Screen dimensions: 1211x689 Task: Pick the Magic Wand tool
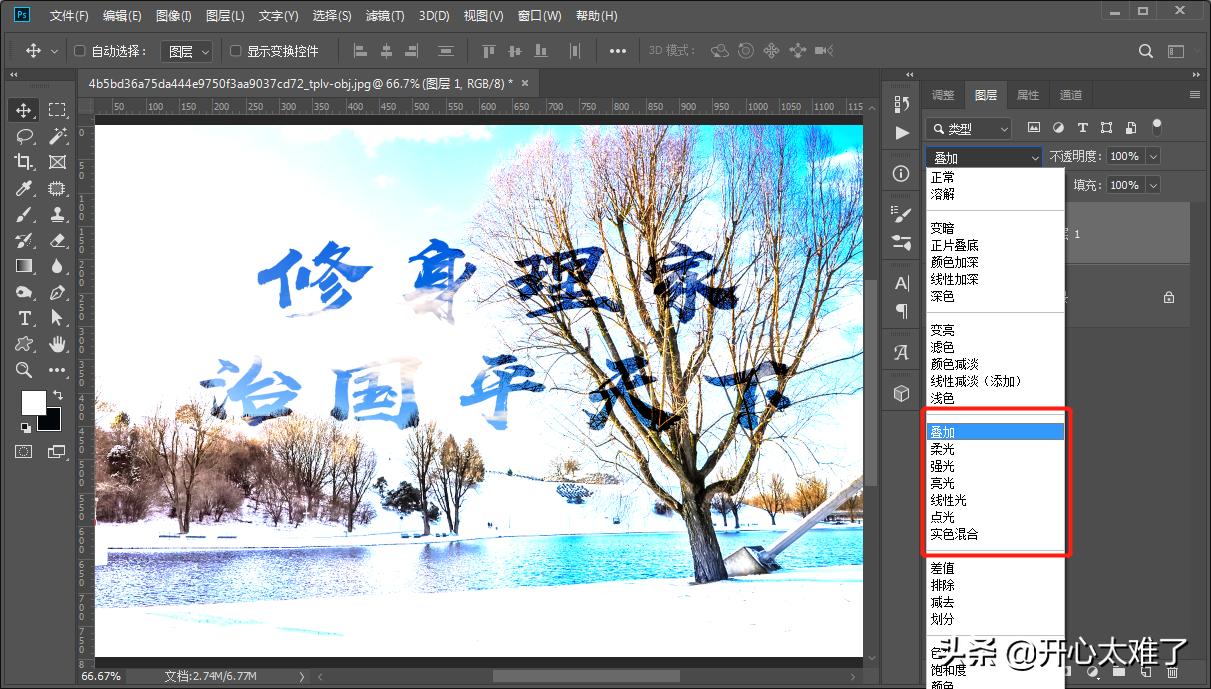click(x=57, y=136)
